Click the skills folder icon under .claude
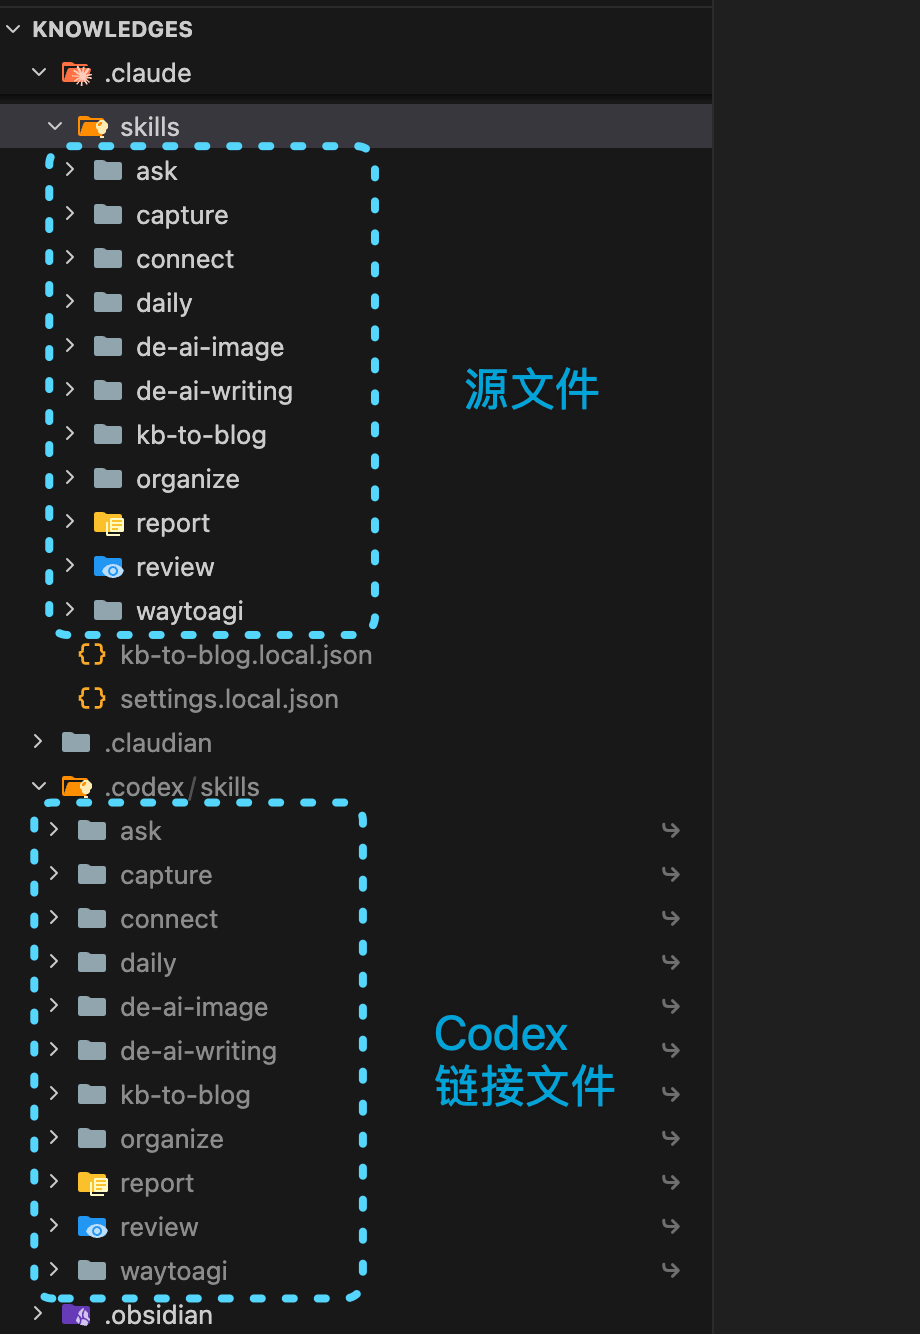The image size is (920, 1334). click(93, 127)
